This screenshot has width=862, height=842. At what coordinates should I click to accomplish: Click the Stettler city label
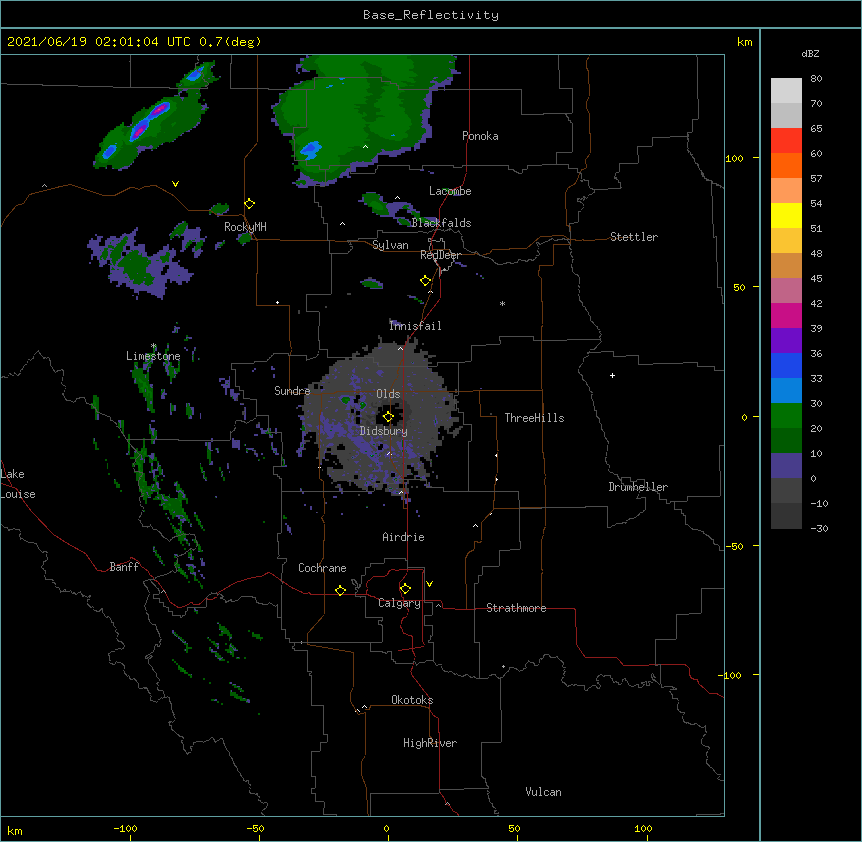(x=634, y=237)
